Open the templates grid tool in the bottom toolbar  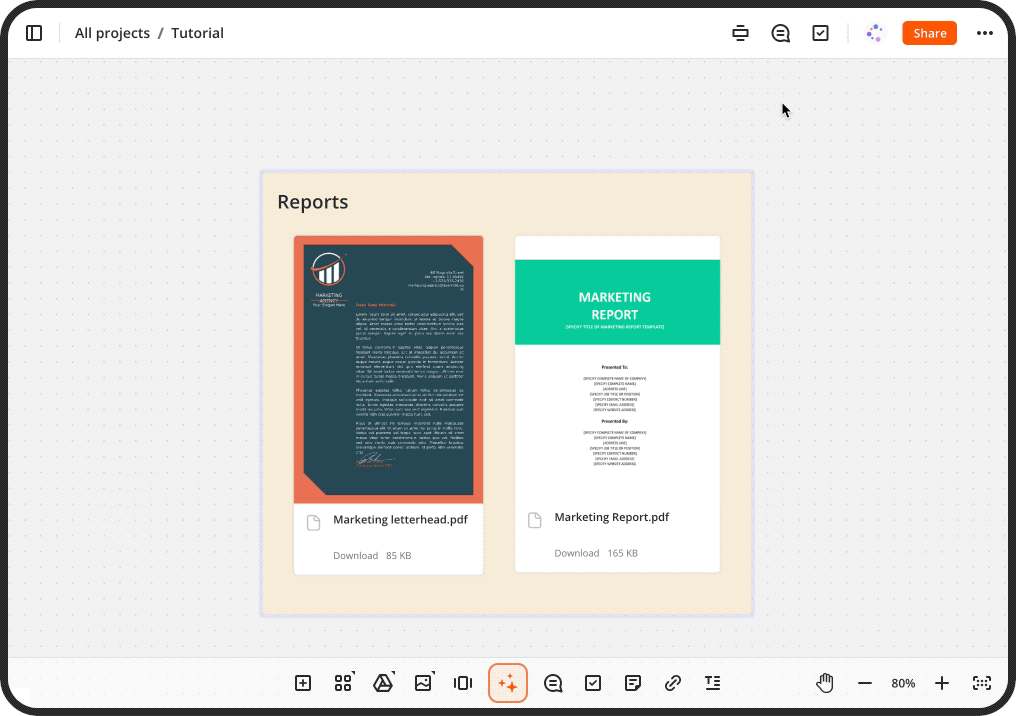[x=343, y=683]
